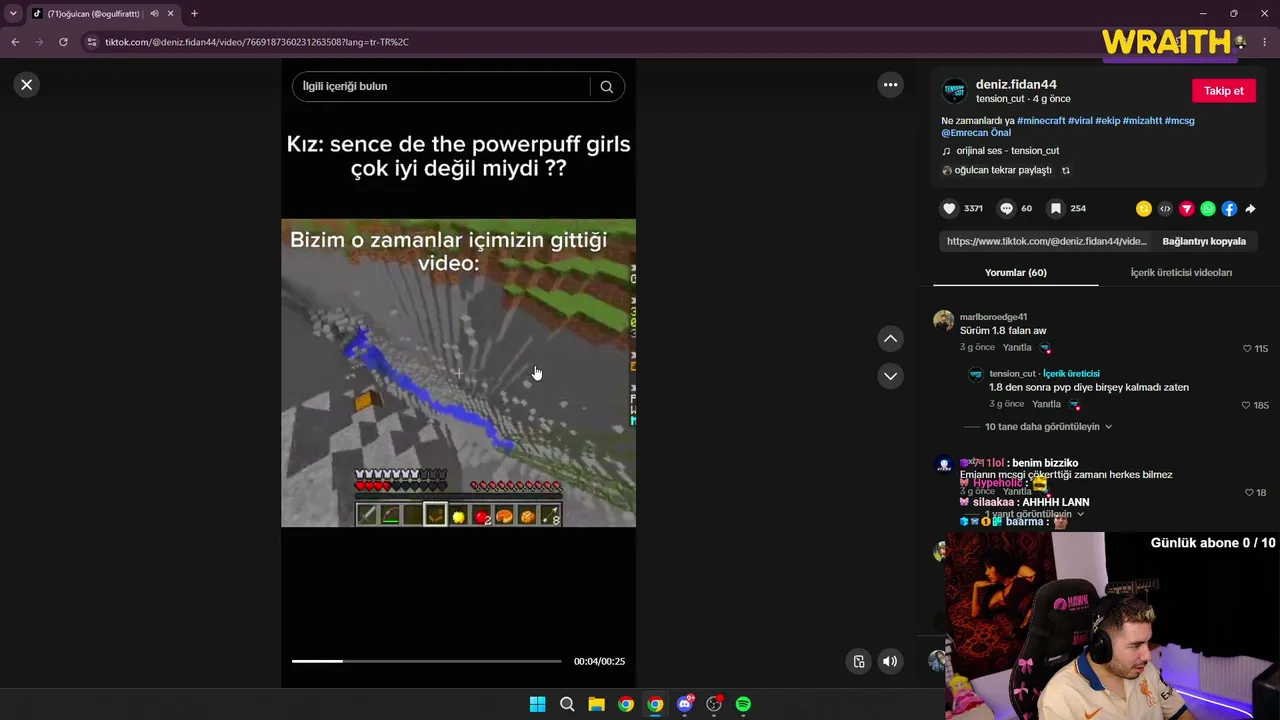Open the #viral hashtag
Screen dimensions: 1280x720
pos(1080,121)
